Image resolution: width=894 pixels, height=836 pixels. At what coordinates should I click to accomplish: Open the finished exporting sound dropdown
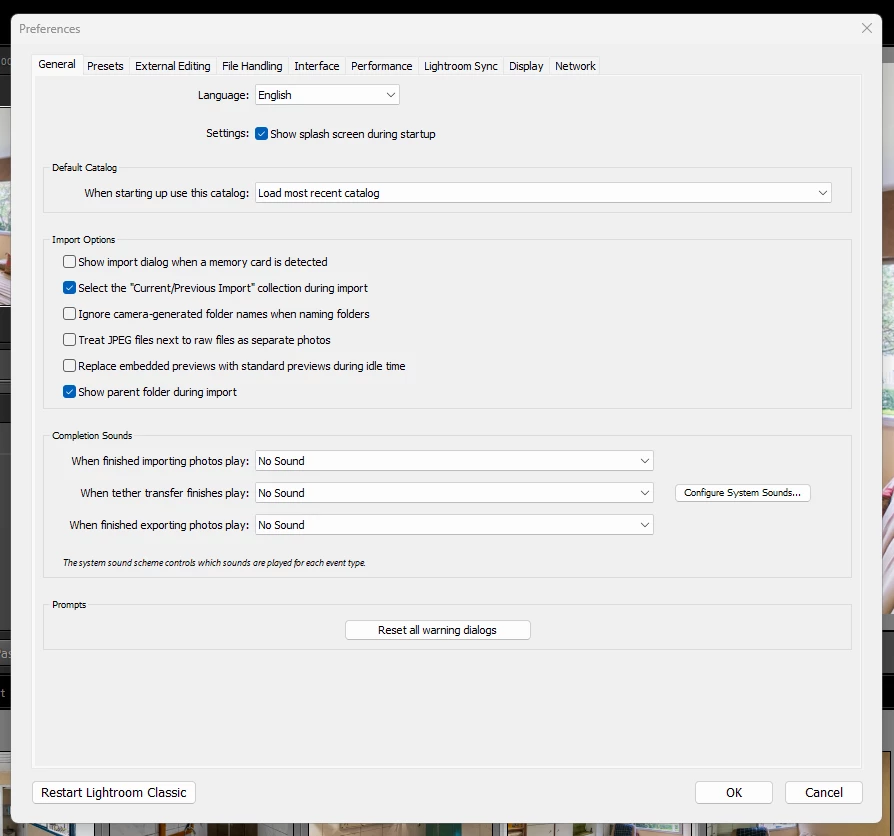tap(454, 525)
